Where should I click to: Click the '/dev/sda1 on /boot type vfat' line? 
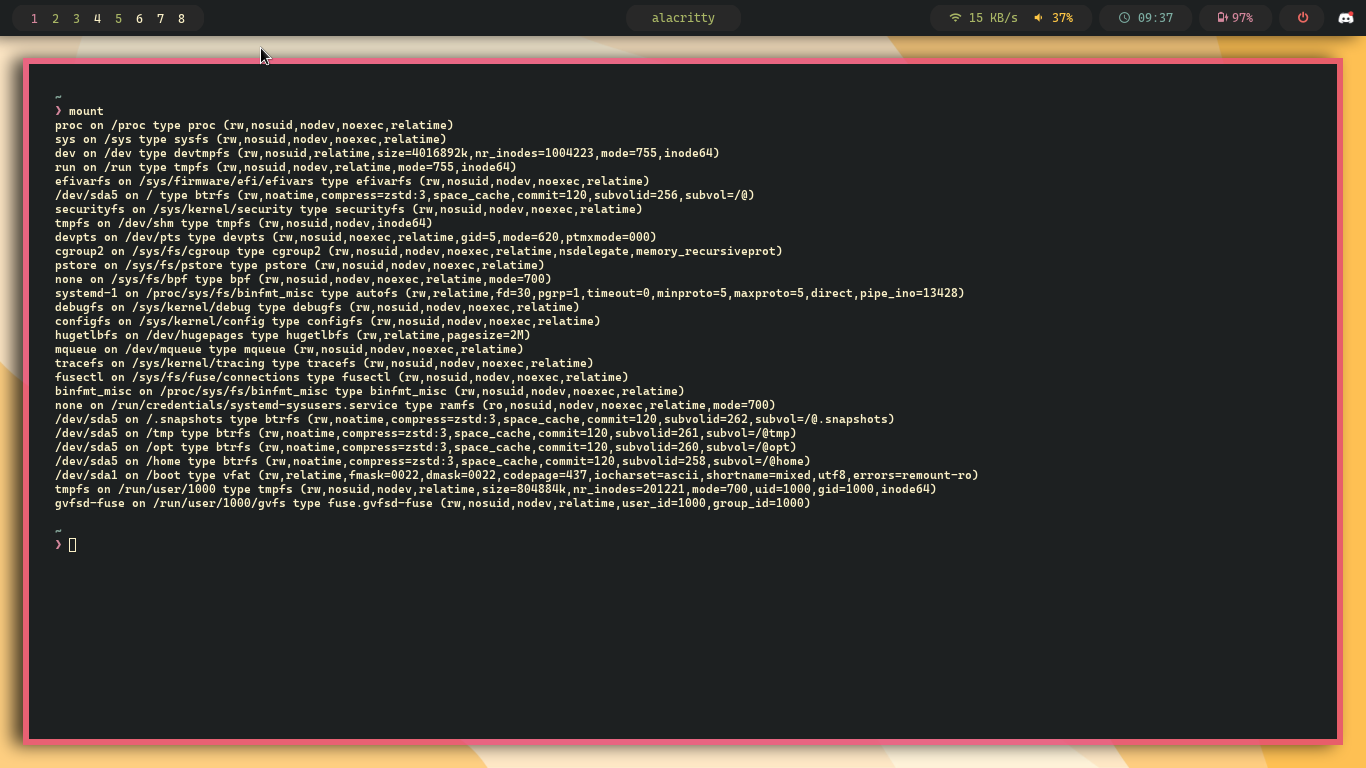[x=517, y=475]
